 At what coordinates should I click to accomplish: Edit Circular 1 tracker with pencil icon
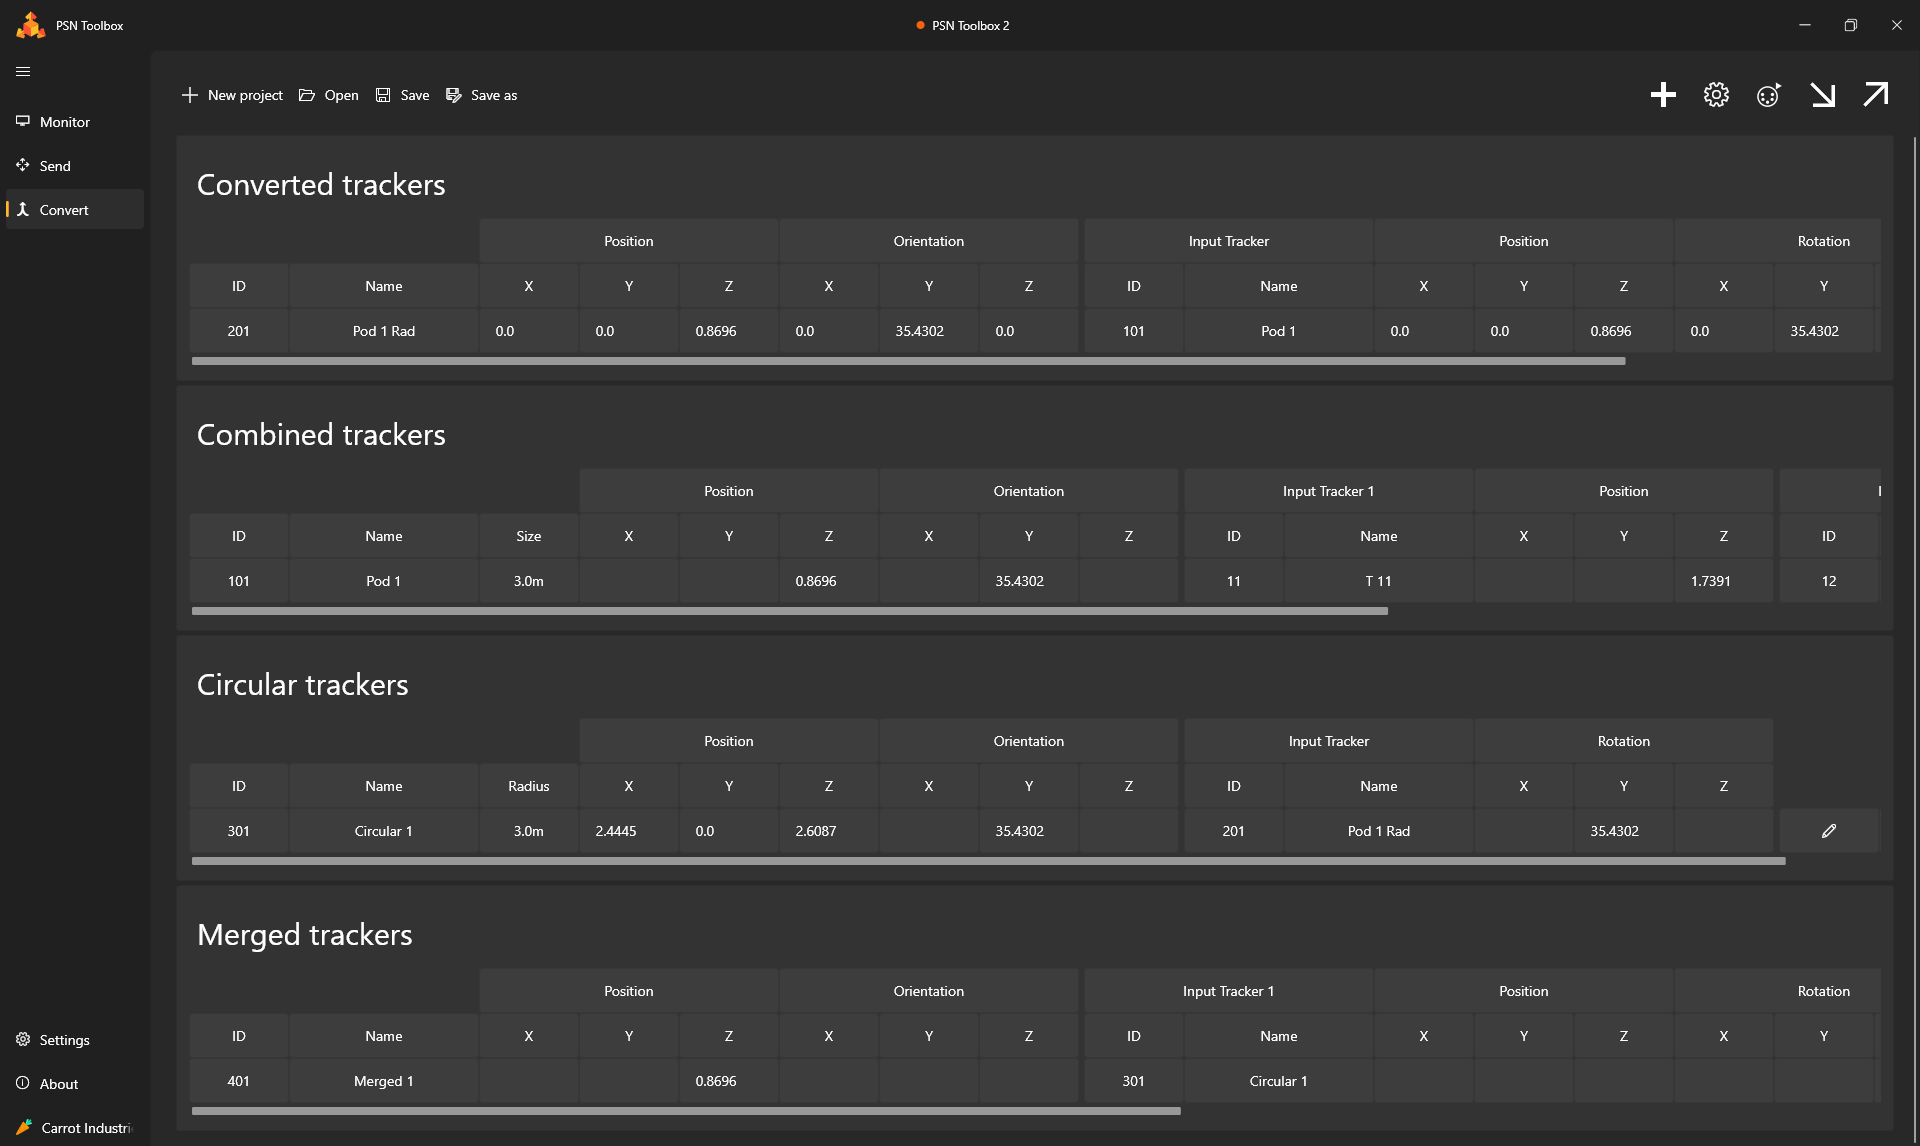[x=1829, y=831]
